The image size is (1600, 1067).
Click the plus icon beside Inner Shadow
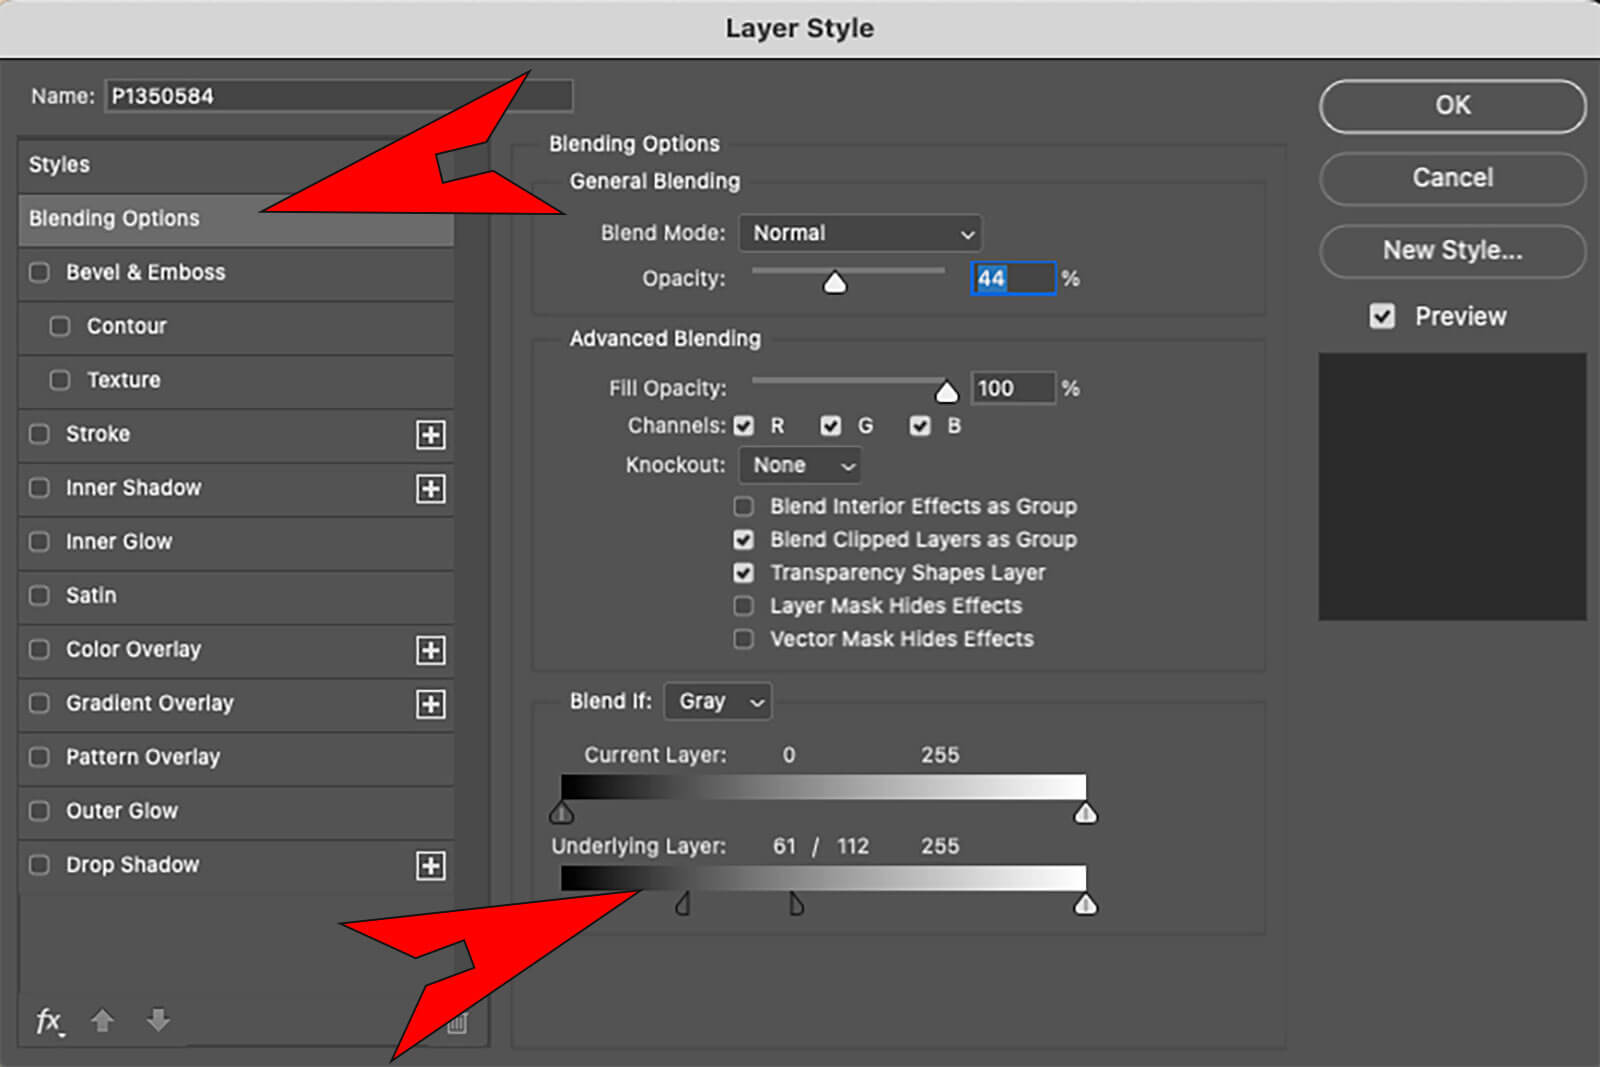click(x=431, y=489)
